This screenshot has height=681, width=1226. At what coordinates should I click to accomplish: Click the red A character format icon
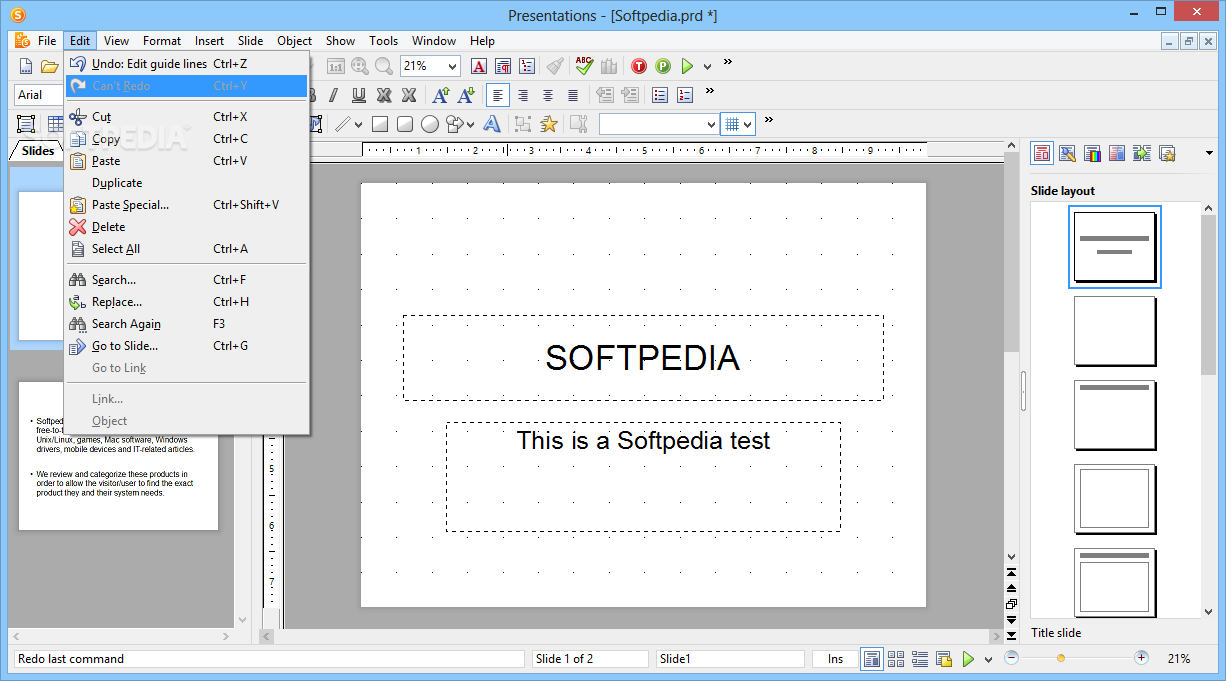pyautogui.click(x=478, y=66)
